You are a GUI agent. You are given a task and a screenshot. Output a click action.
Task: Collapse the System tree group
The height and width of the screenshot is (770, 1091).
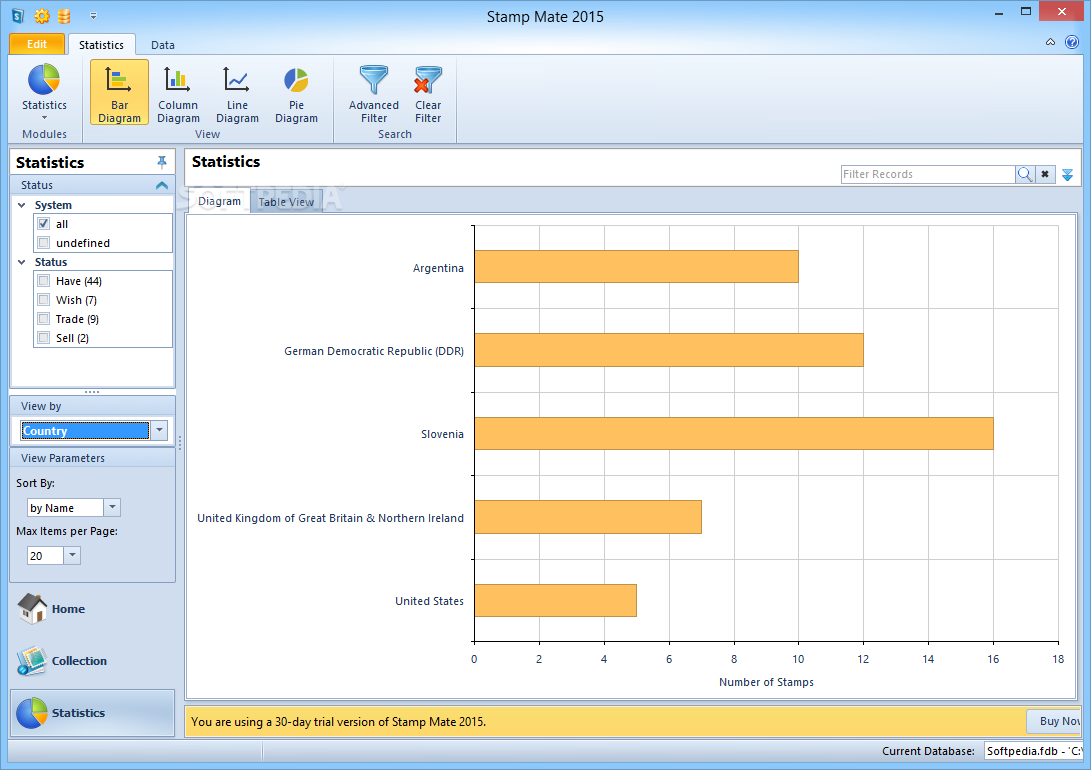(22, 205)
